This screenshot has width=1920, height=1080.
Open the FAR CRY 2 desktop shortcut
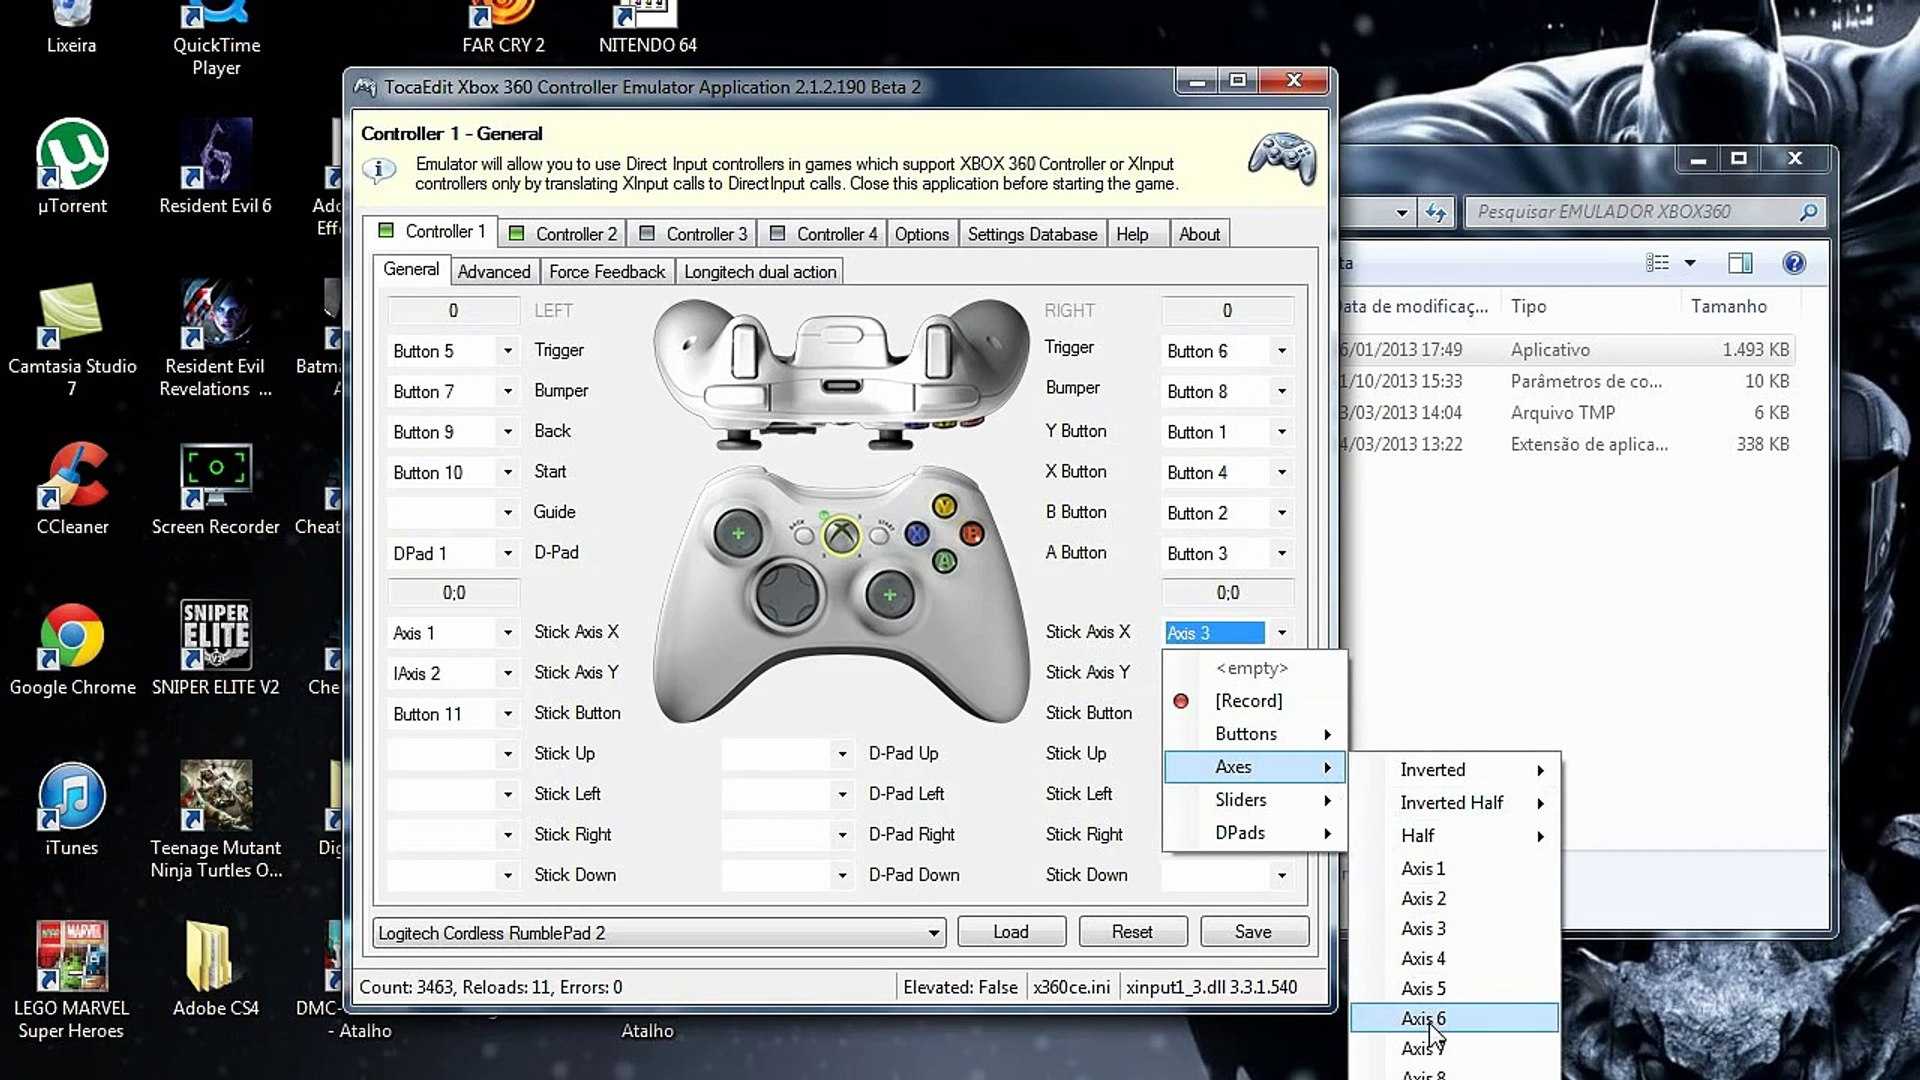[x=503, y=28]
